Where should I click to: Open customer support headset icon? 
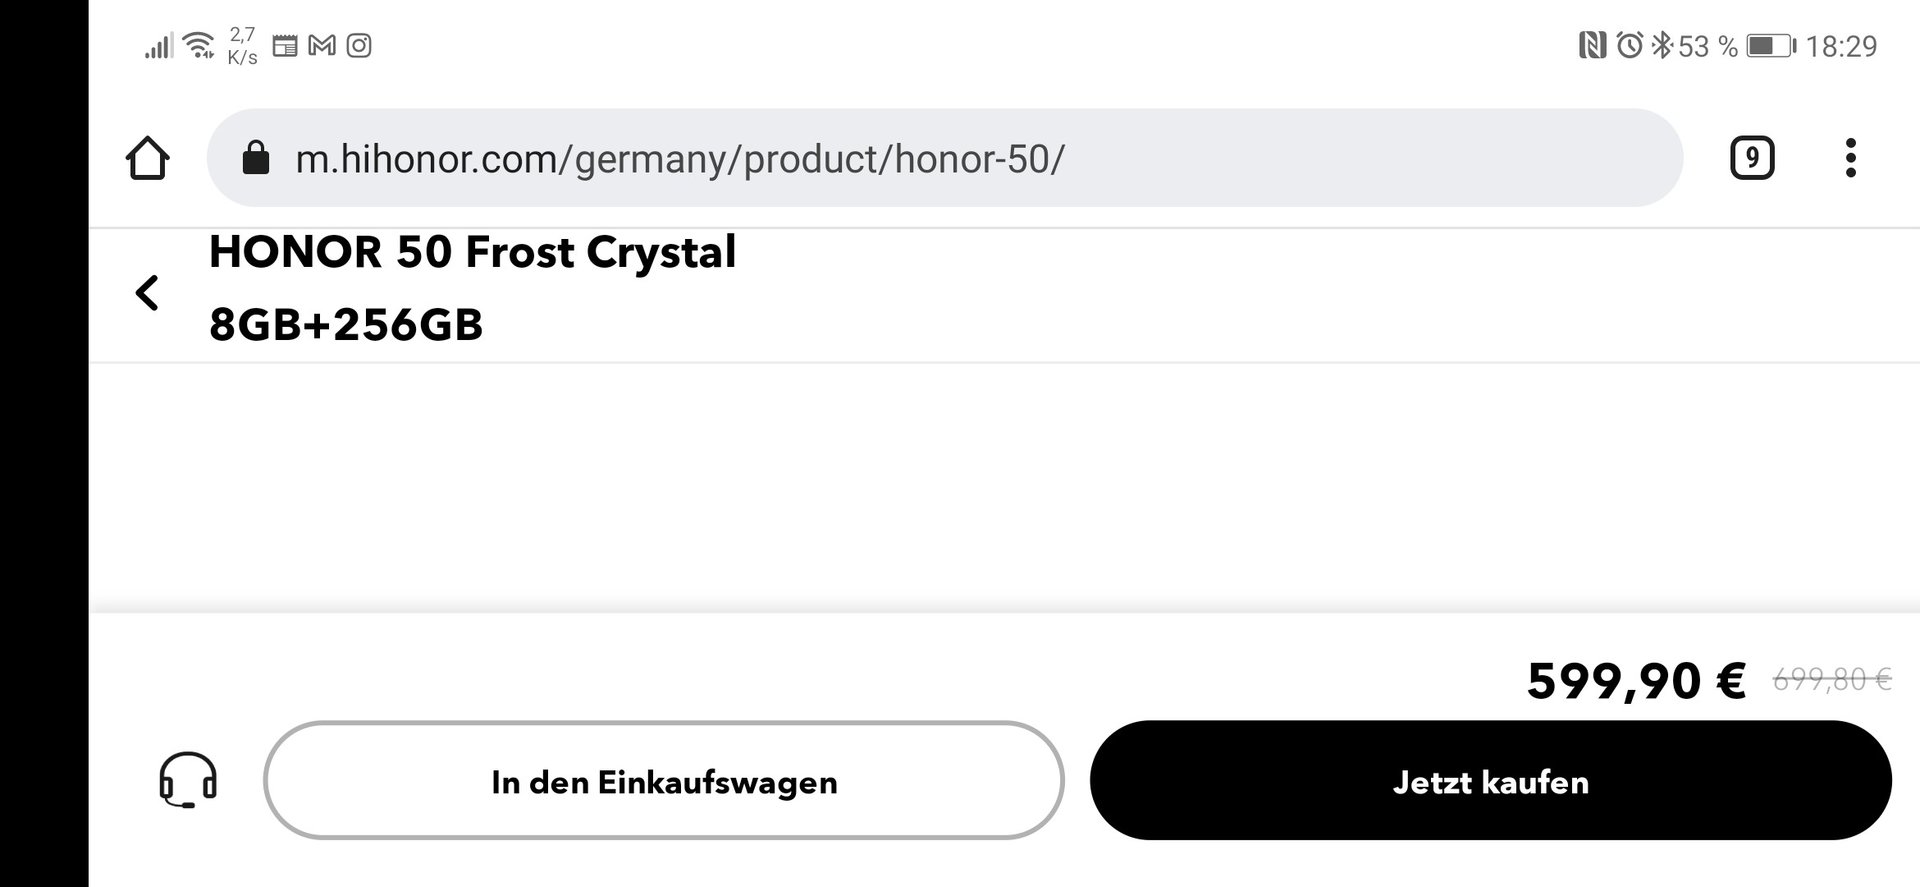[x=188, y=780]
